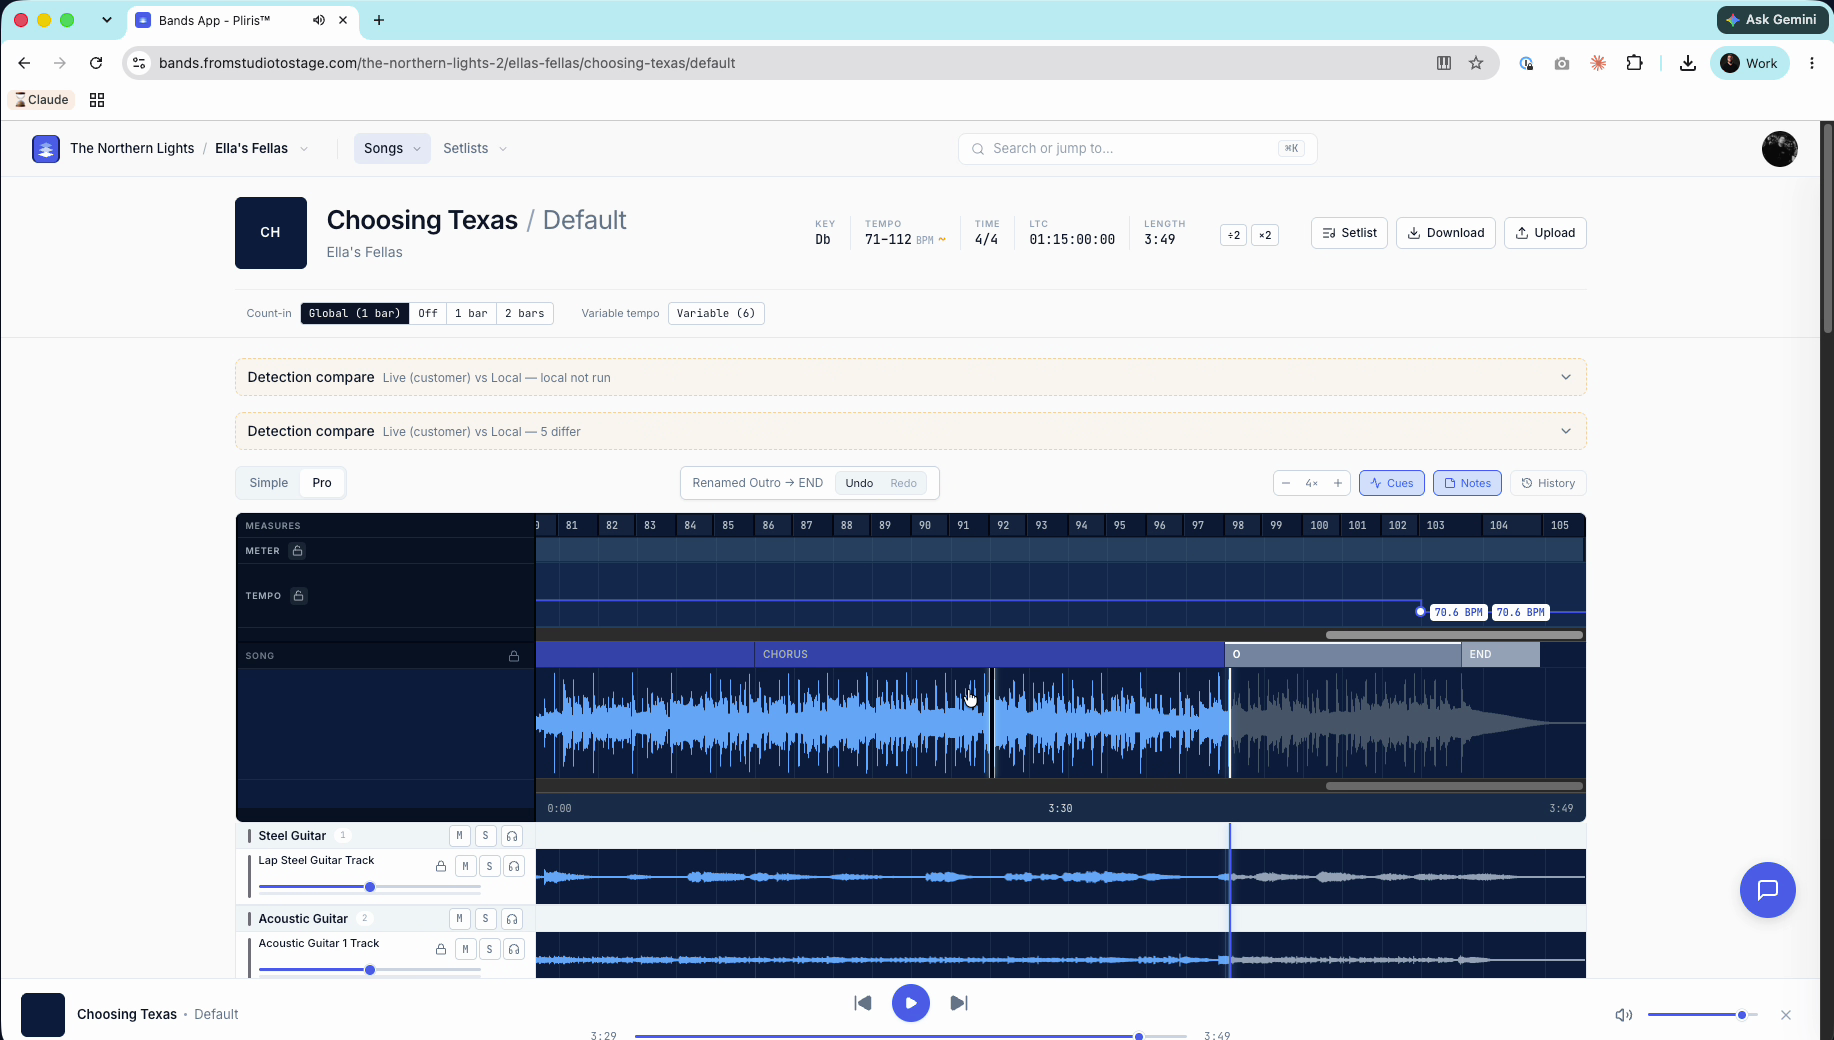Play the song in bottom player

[911, 1003]
